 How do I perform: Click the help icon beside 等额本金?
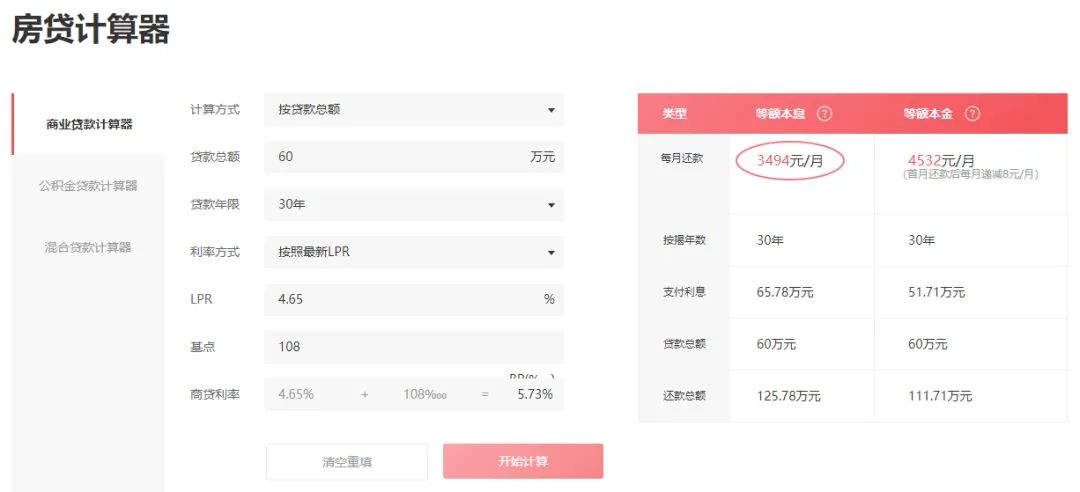(971, 114)
